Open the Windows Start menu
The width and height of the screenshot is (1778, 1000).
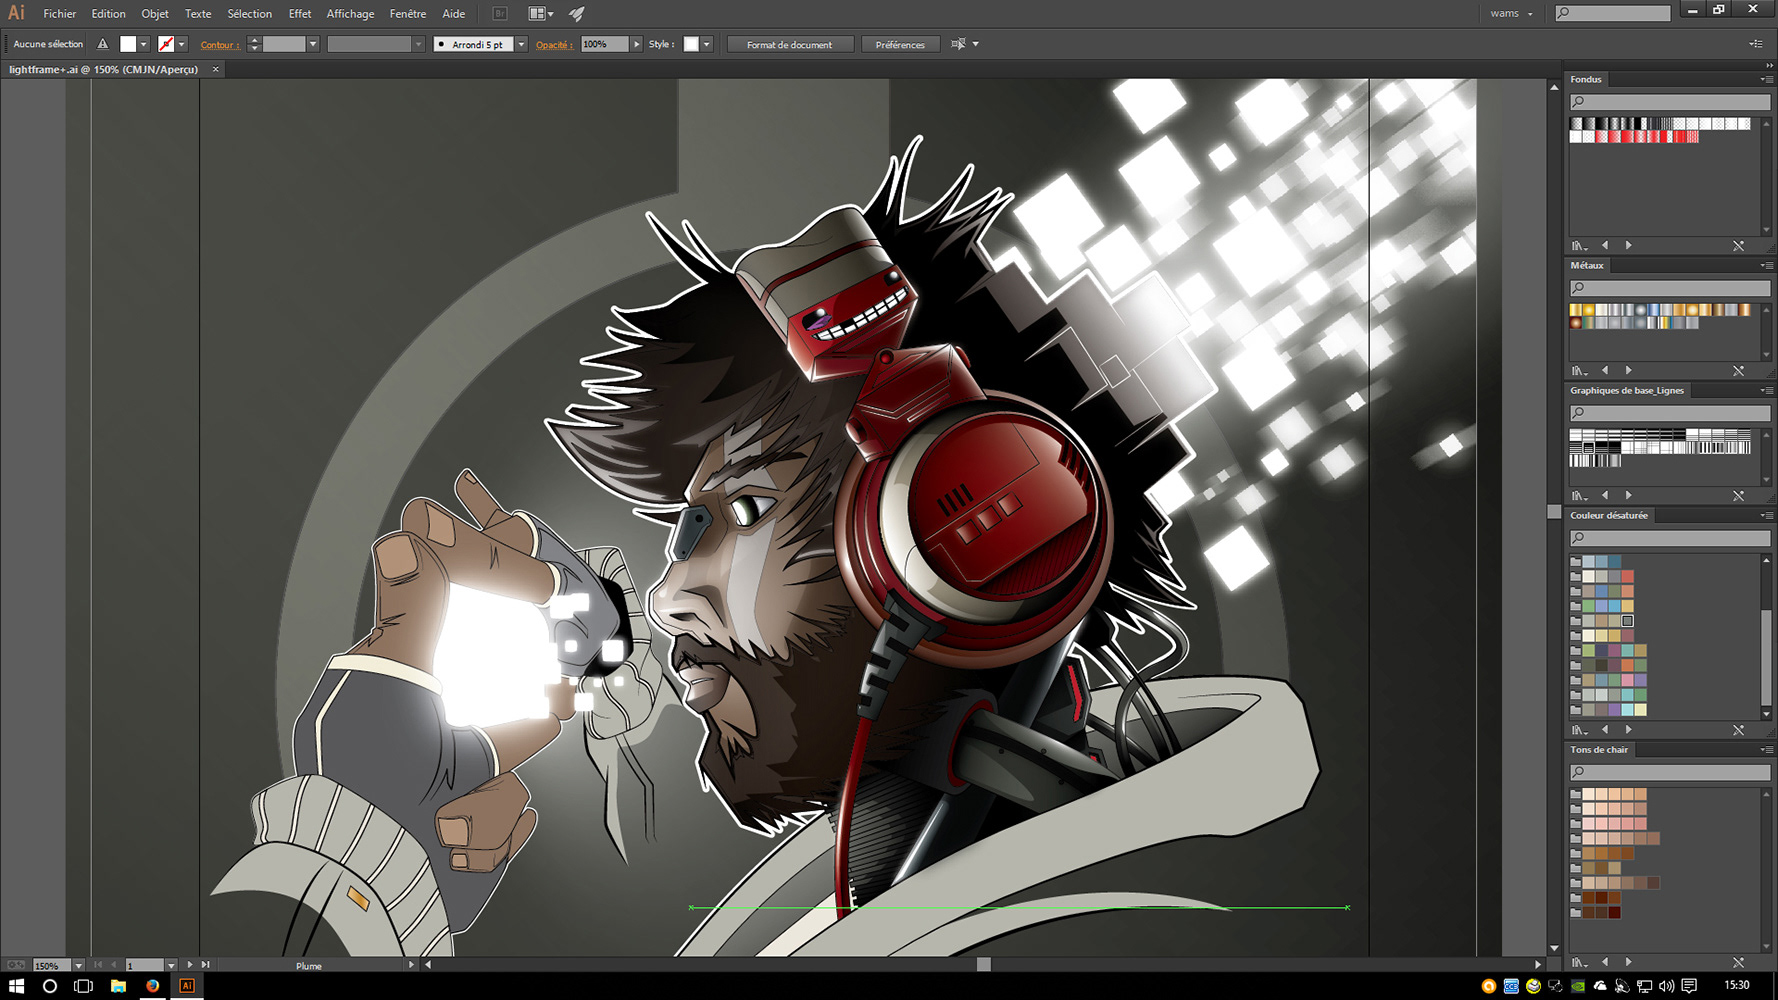coord(16,986)
